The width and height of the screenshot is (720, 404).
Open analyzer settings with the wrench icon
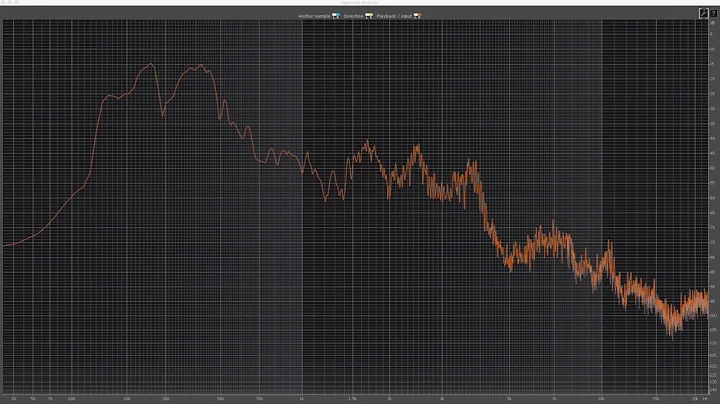[703, 13]
